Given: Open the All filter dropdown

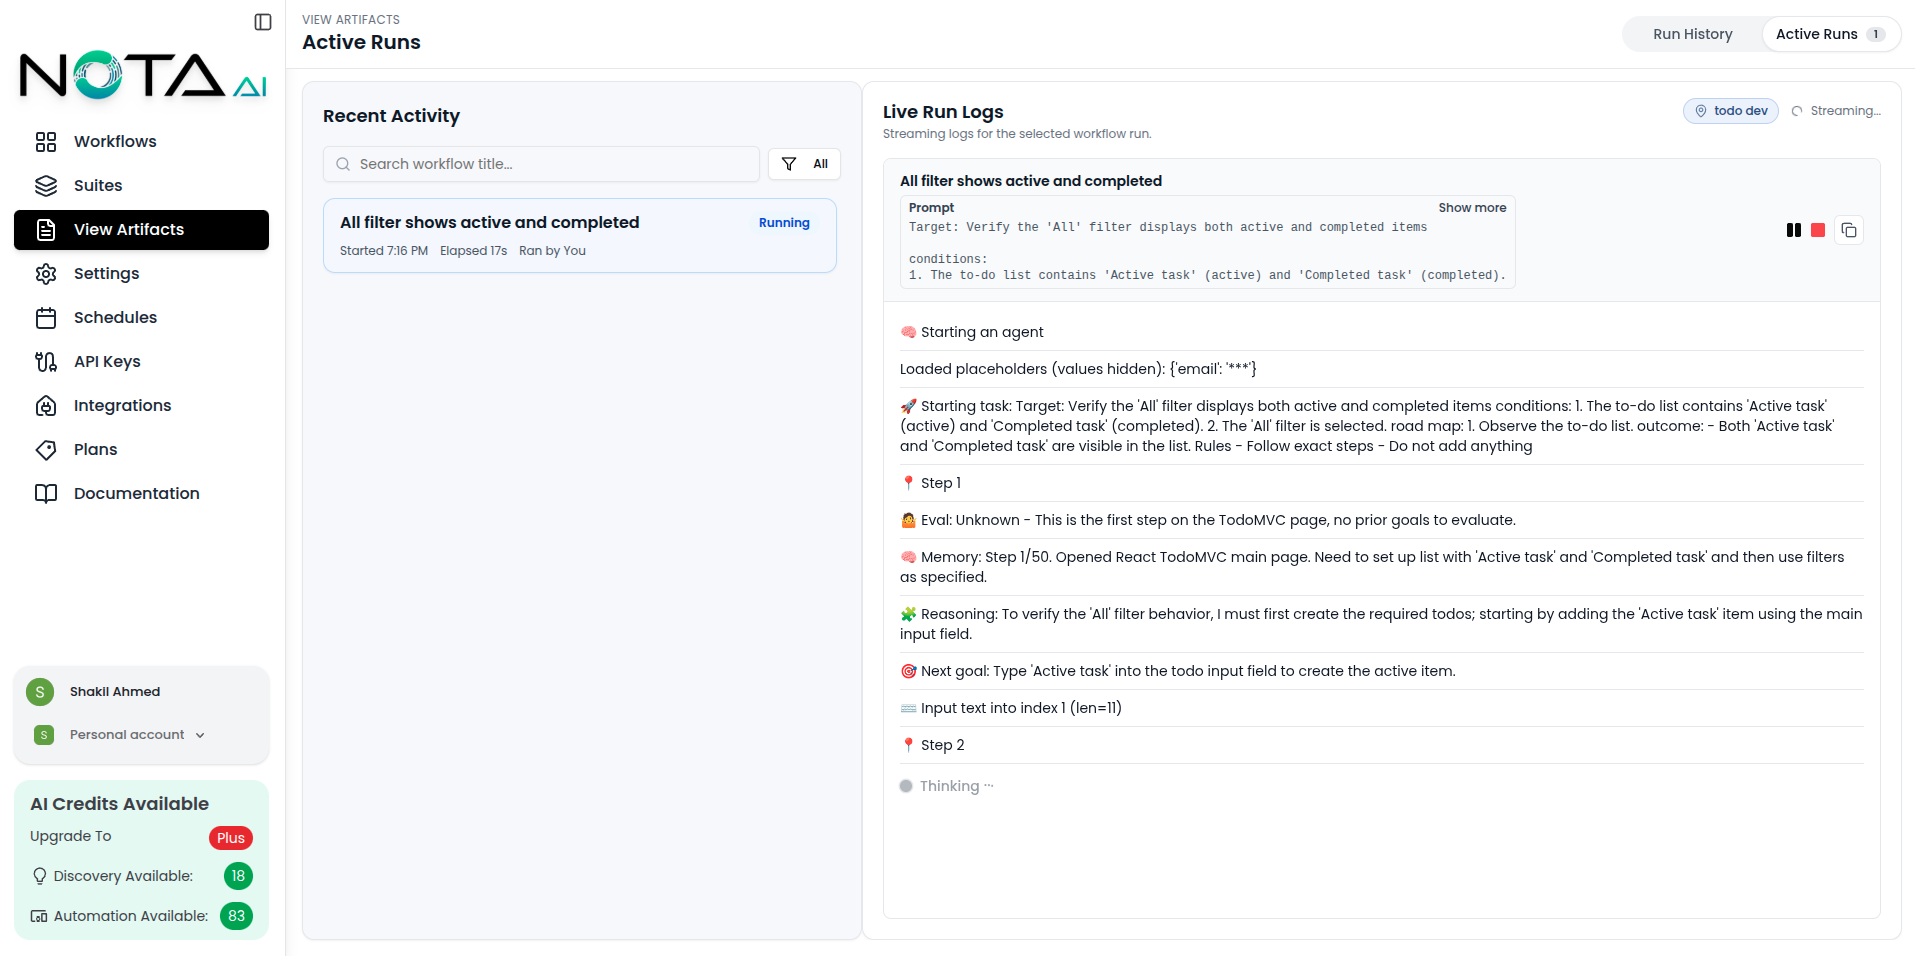Looking at the screenshot, I should click(804, 164).
